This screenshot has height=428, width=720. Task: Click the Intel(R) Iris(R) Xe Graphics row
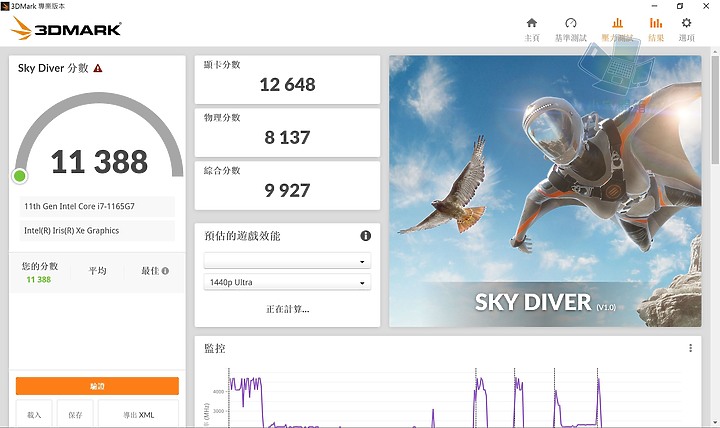[97, 231]
